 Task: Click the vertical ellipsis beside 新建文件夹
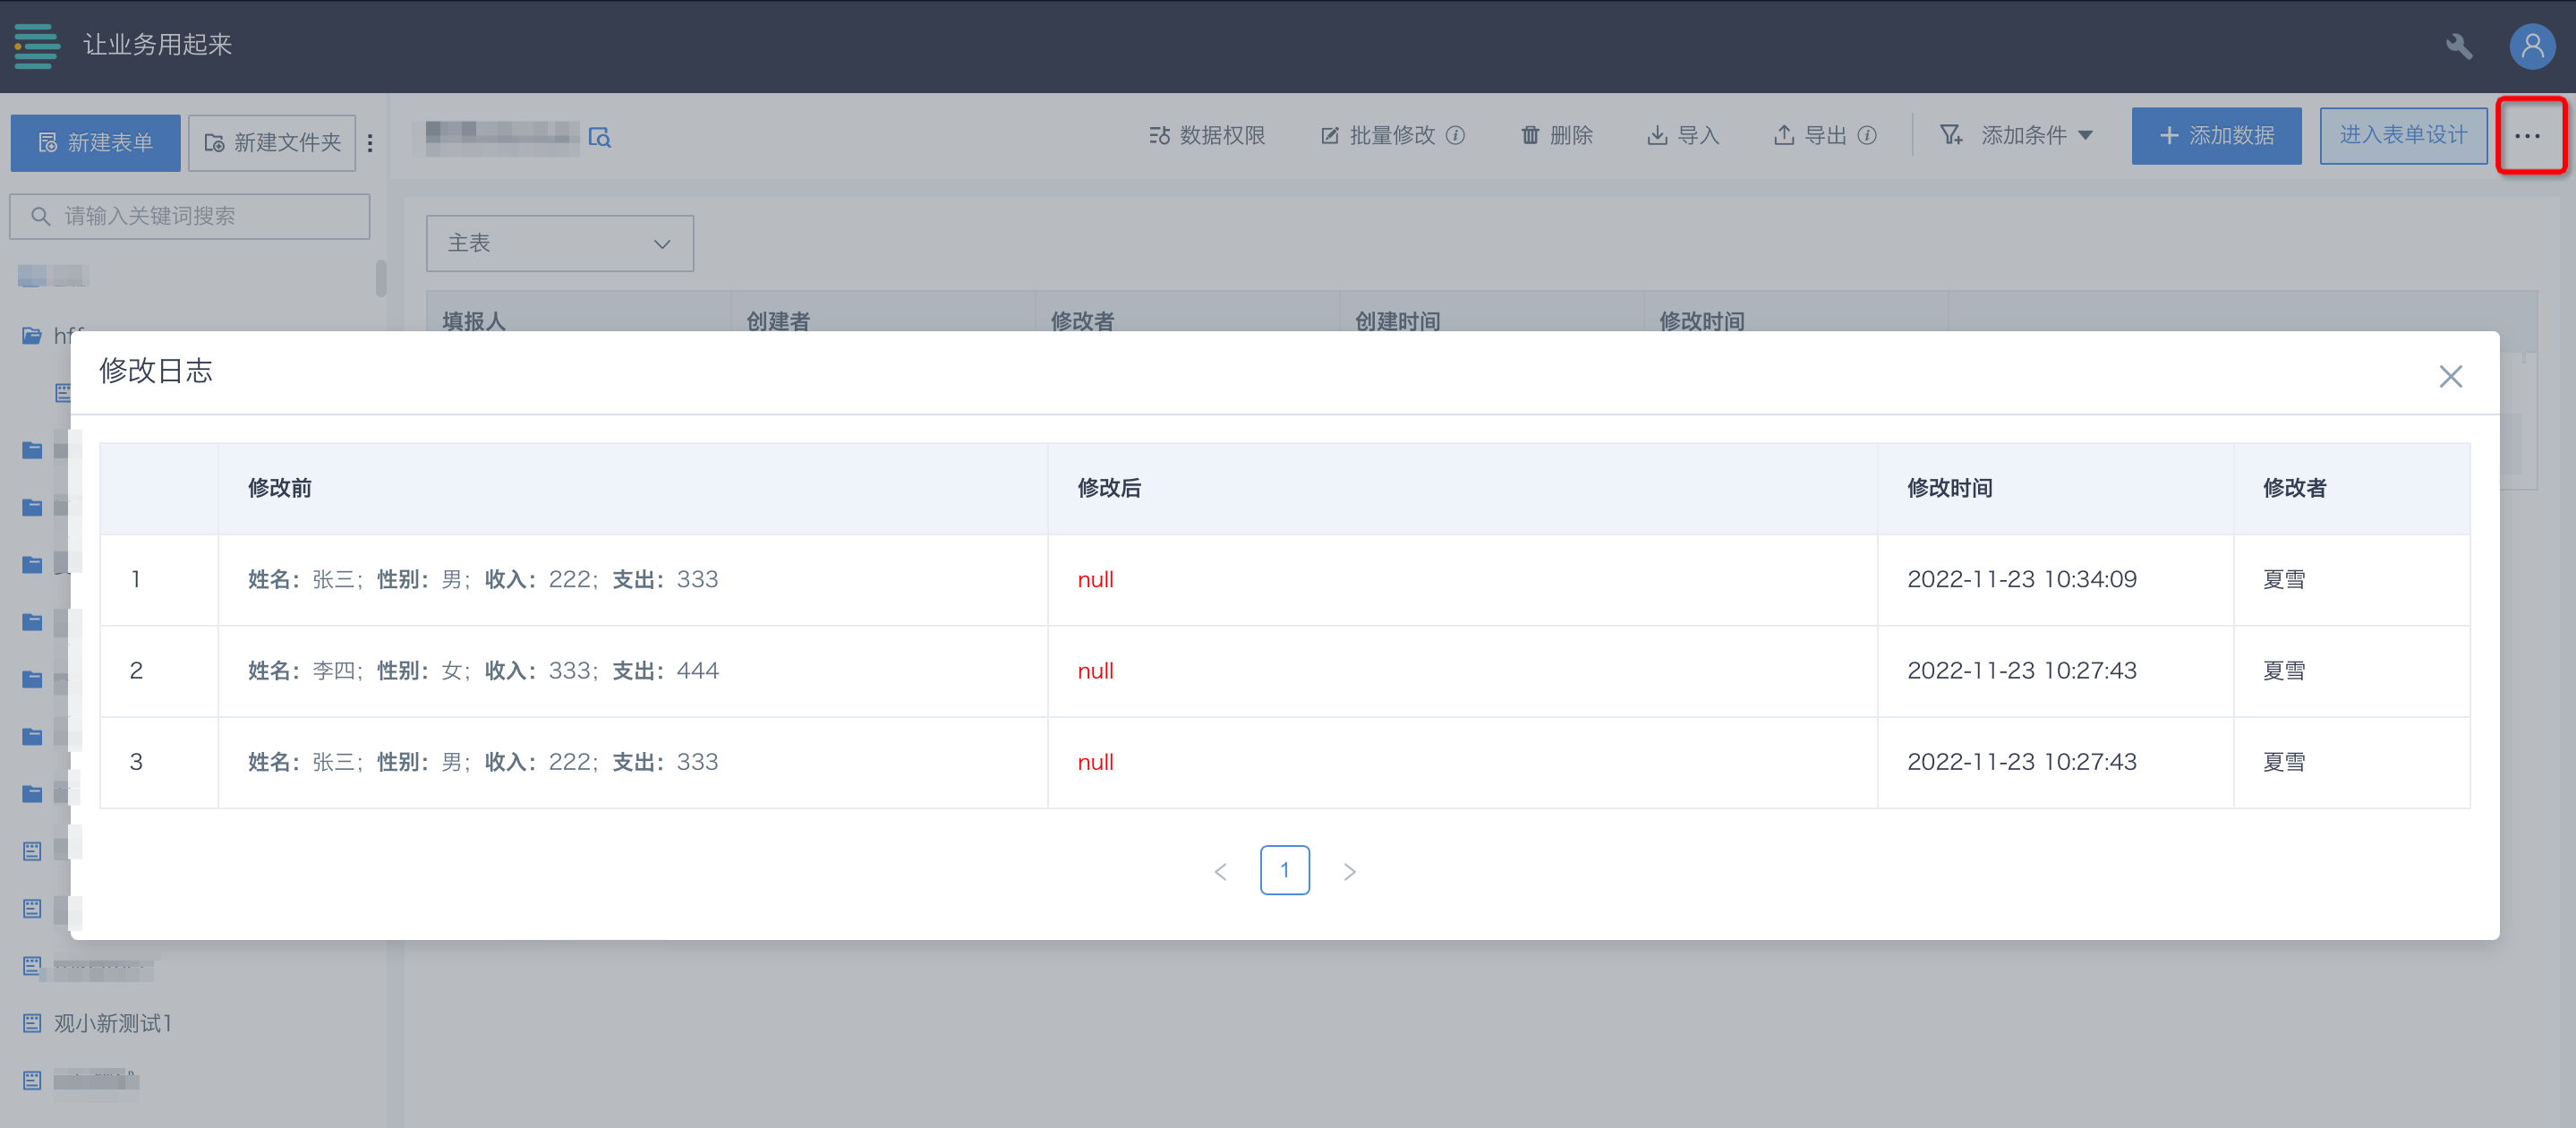point(370,143)
